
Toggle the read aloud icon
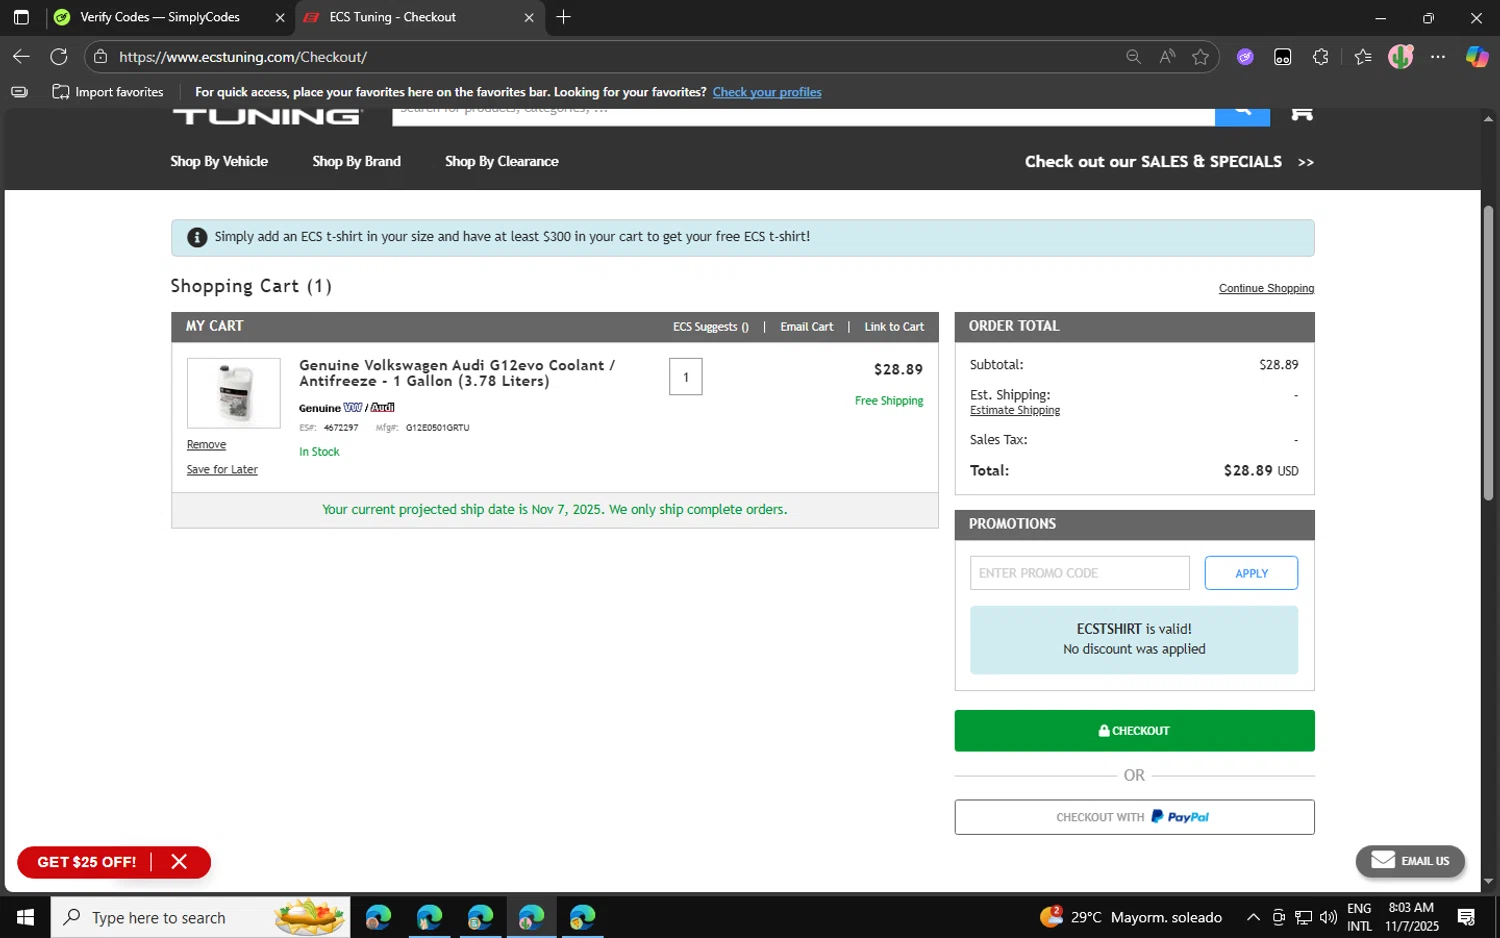click(x=1167, y=57)
